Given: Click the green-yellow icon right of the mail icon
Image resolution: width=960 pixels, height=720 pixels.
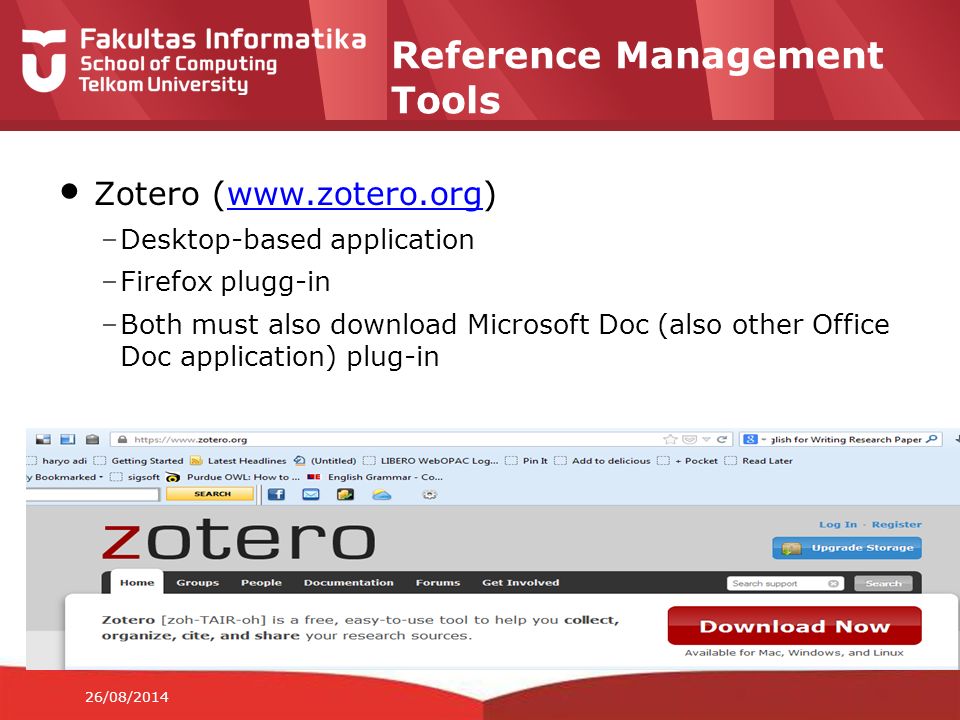Looking at the screenshot, I should pyautogui.click(x=345, y=494).
